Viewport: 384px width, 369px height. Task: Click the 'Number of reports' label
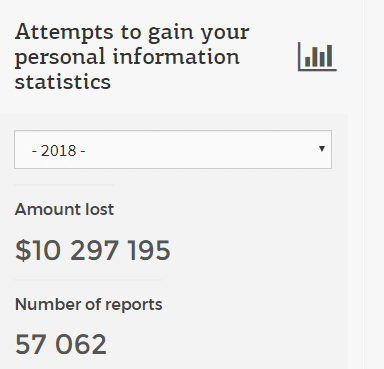(89, 305)
